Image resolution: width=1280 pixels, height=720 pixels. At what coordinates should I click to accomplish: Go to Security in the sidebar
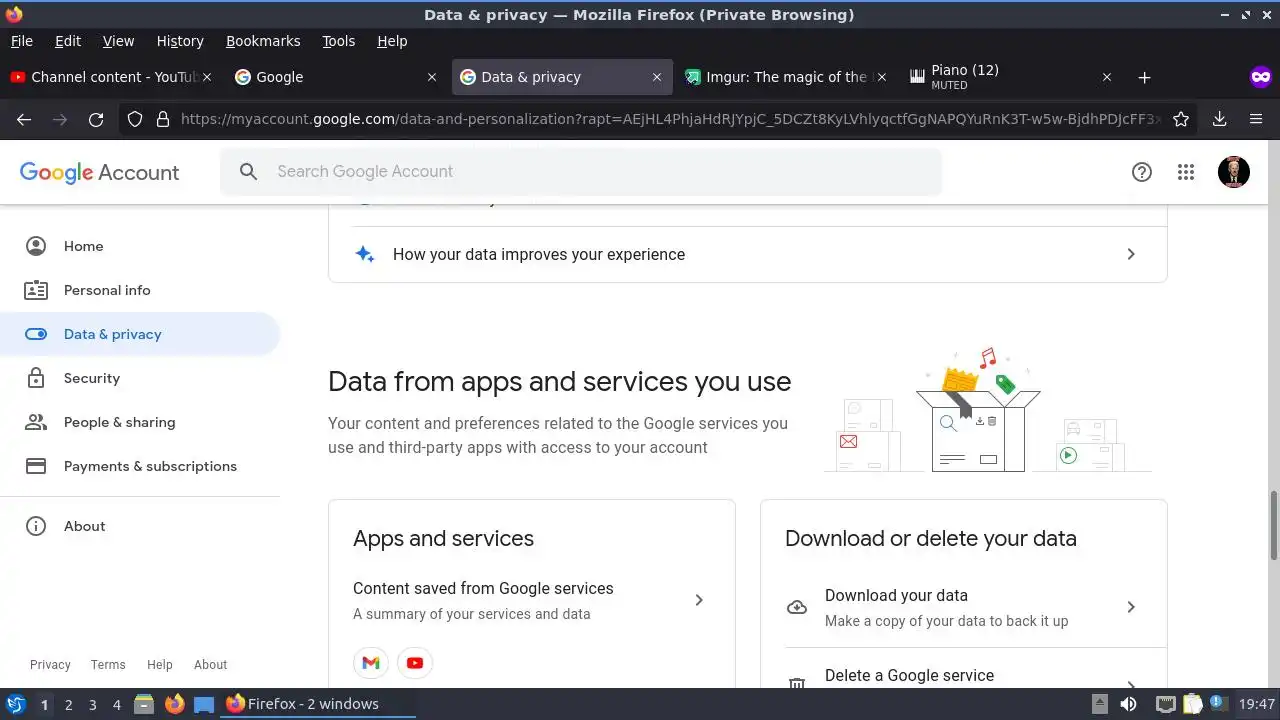[x=92, y=378]
